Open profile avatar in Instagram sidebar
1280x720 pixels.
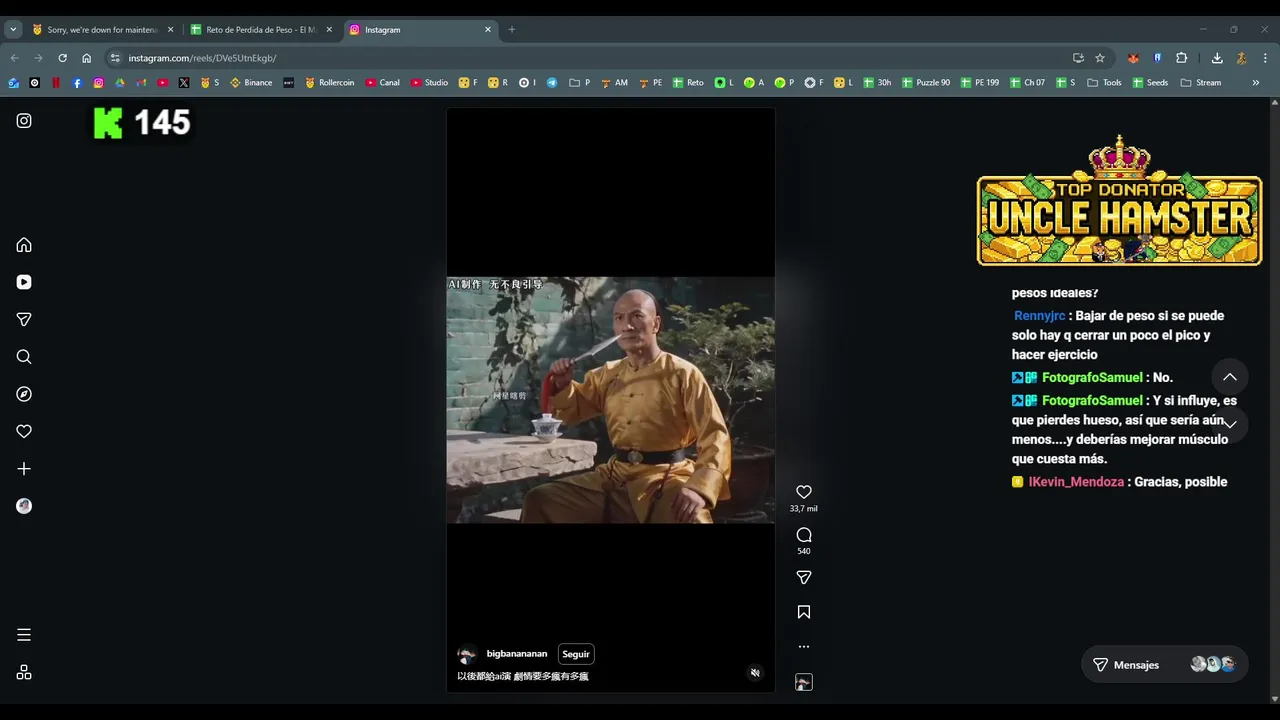coord(24,506)
